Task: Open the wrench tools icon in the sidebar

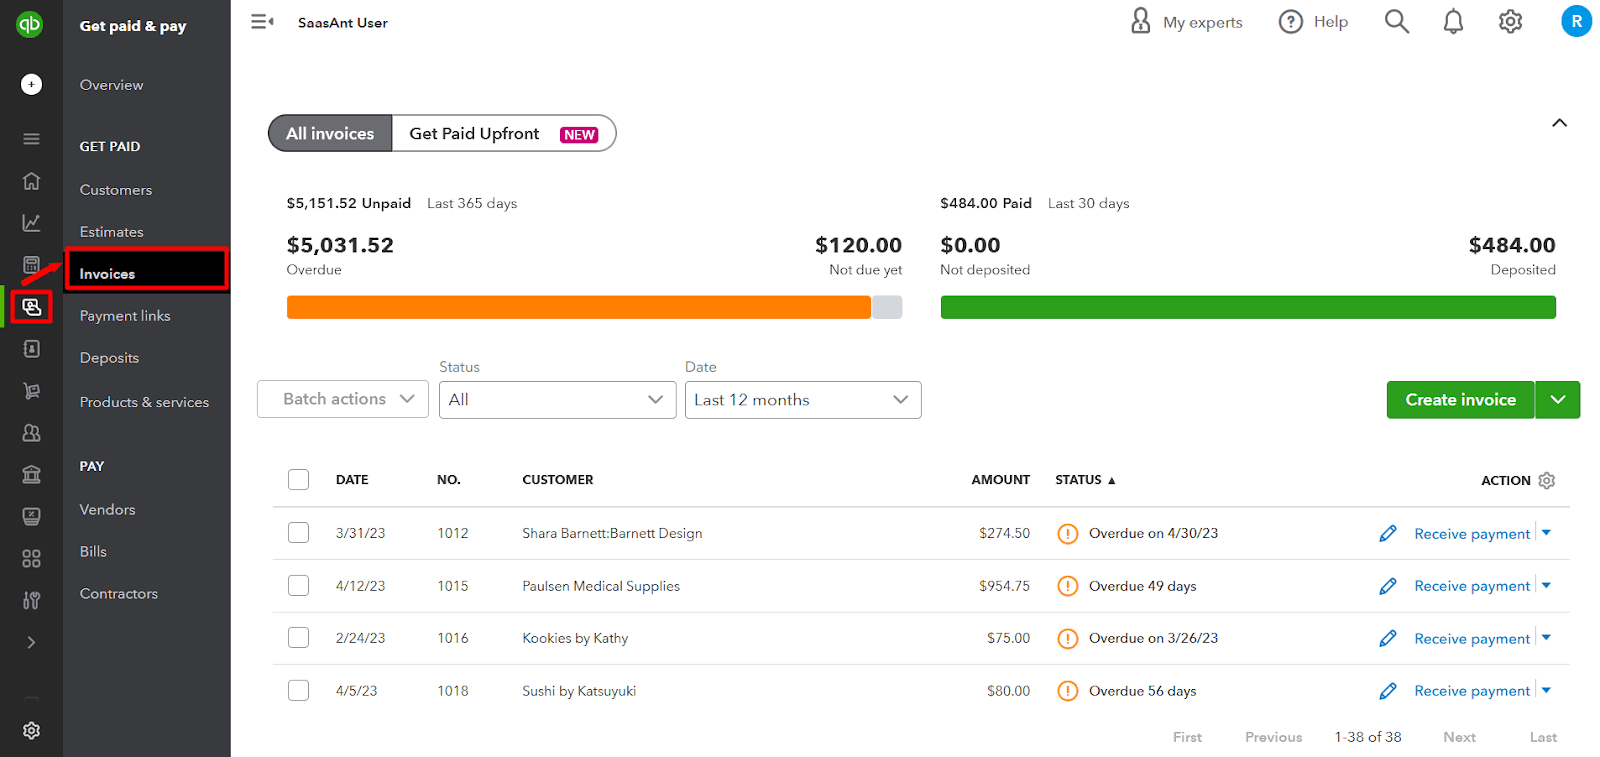Action: [x=32, y=600]
